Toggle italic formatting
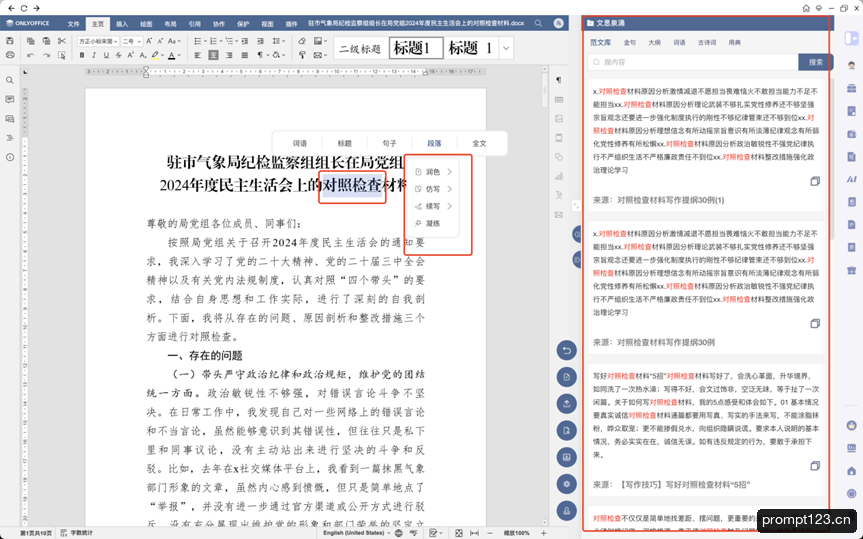Screen dimensions: 863x539 coord(94,55)
